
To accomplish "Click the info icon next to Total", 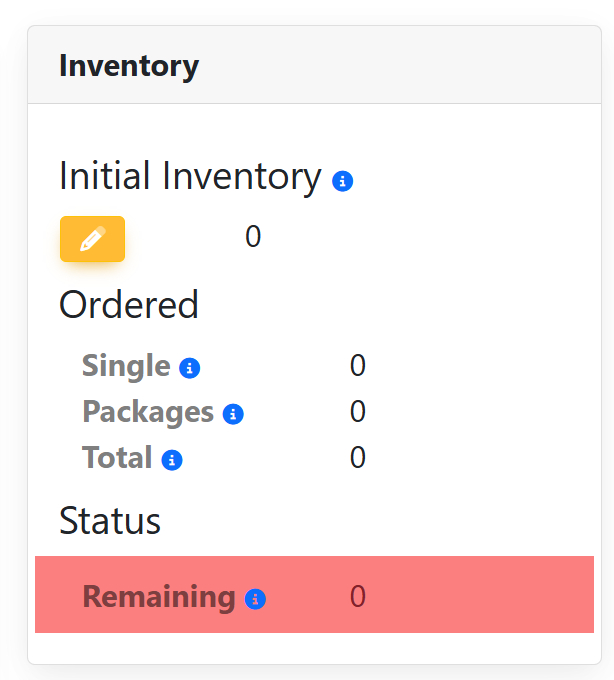I will tap(172, 460).
